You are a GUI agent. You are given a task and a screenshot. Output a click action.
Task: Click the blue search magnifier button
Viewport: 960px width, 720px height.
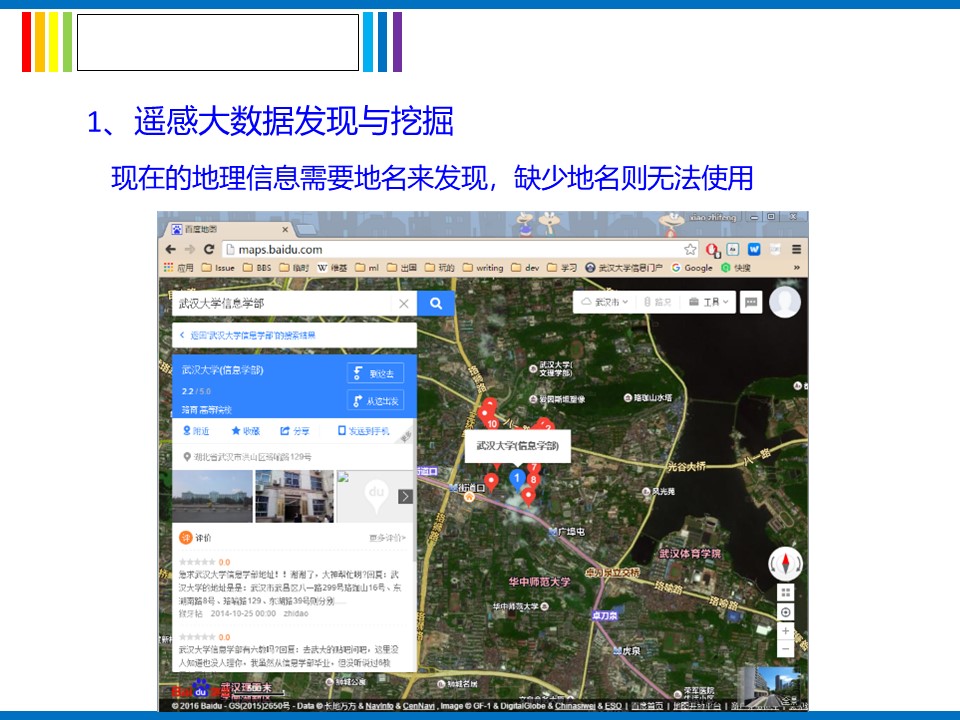point(436,303)
